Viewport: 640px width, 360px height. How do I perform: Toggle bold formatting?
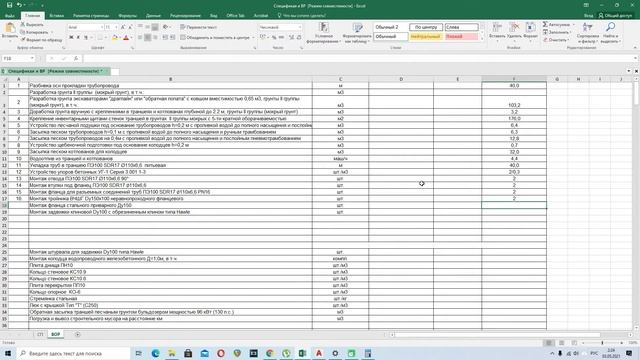coord(71,38)
